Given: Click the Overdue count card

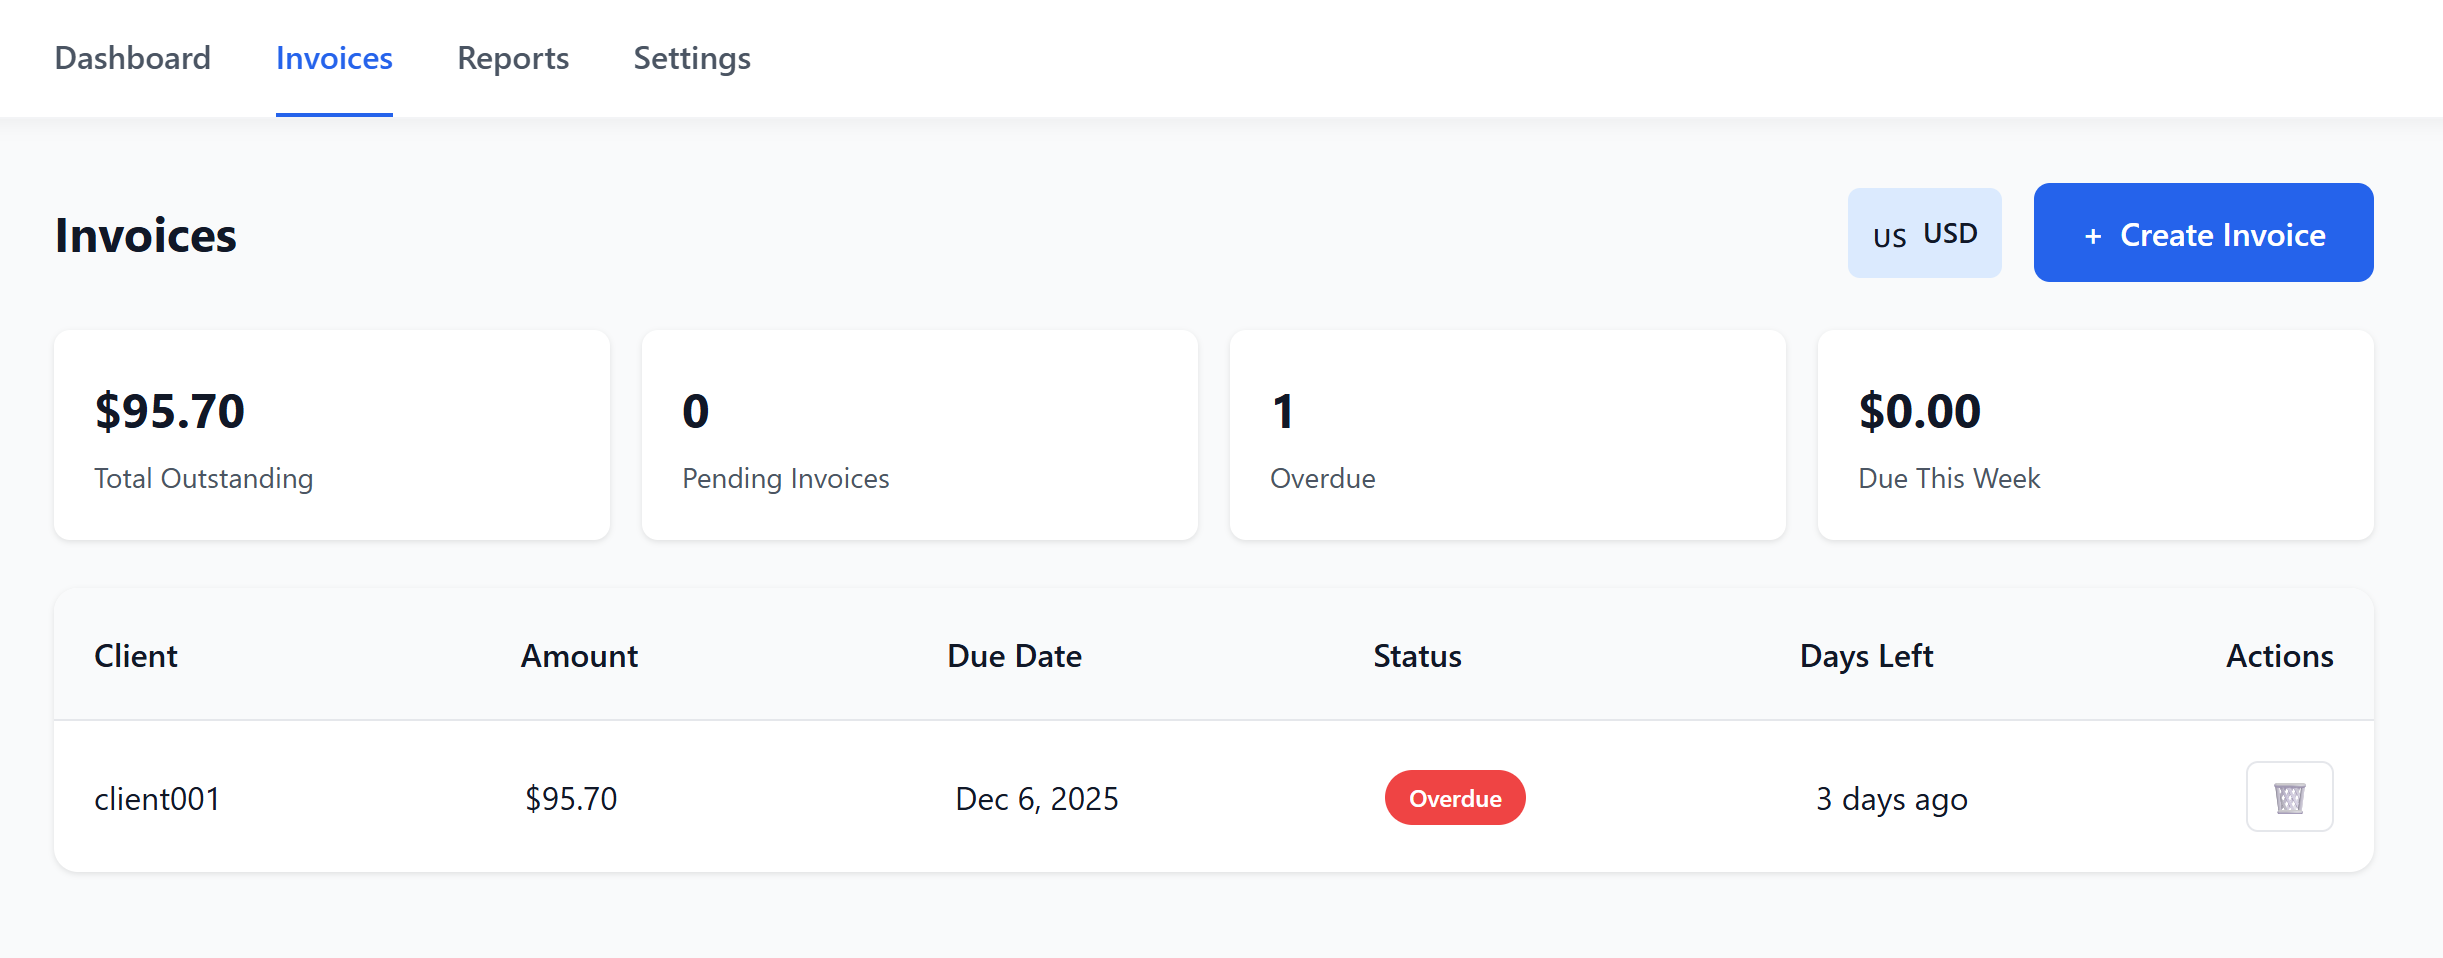Looking at the screenshot, I should [x=1507, y=435].
